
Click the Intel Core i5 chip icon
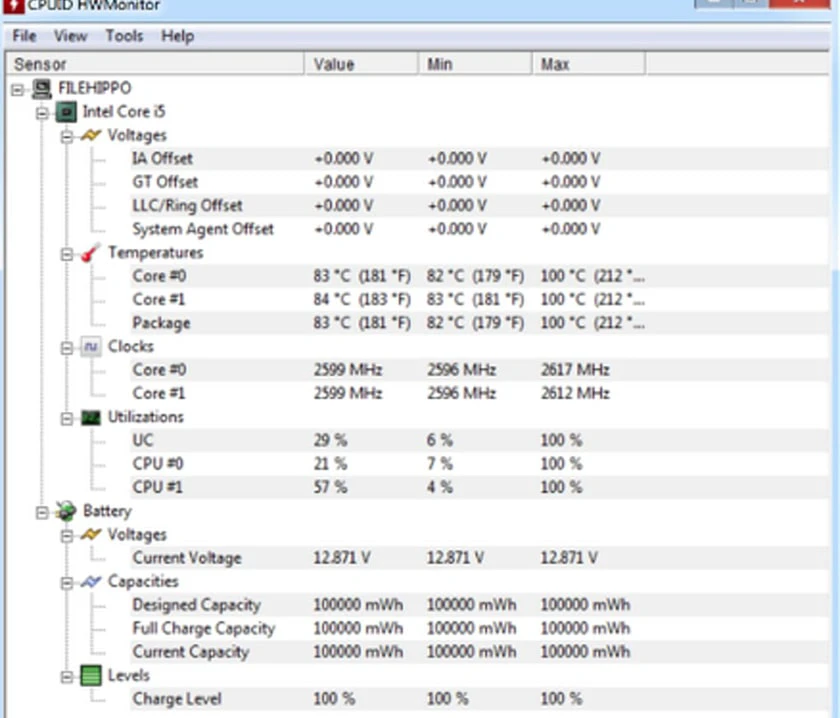66,112
